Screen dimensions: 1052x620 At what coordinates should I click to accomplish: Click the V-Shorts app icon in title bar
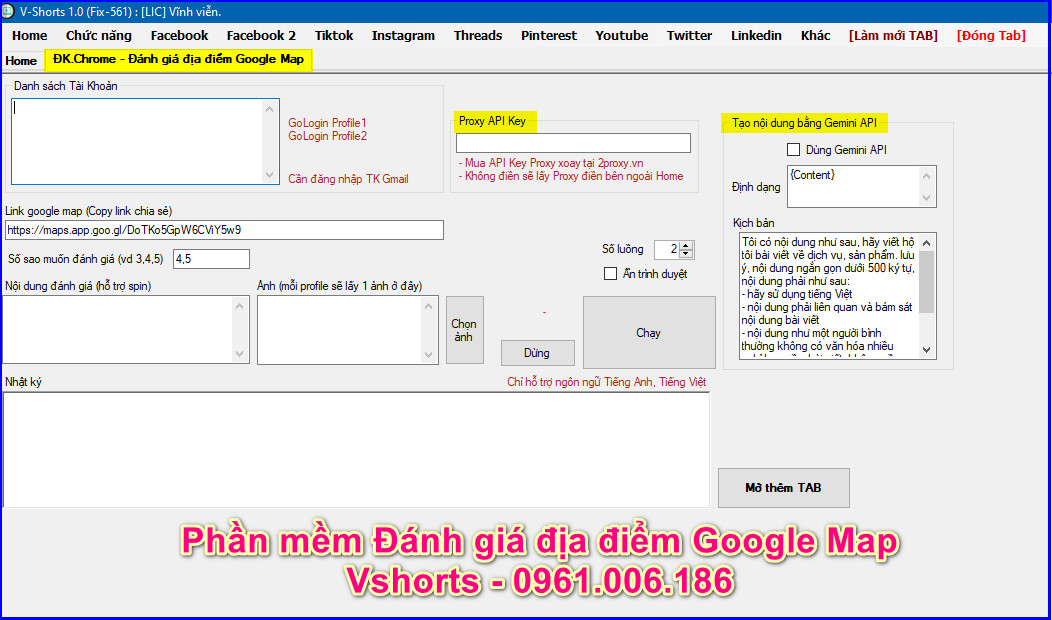(x=7, y=11)
